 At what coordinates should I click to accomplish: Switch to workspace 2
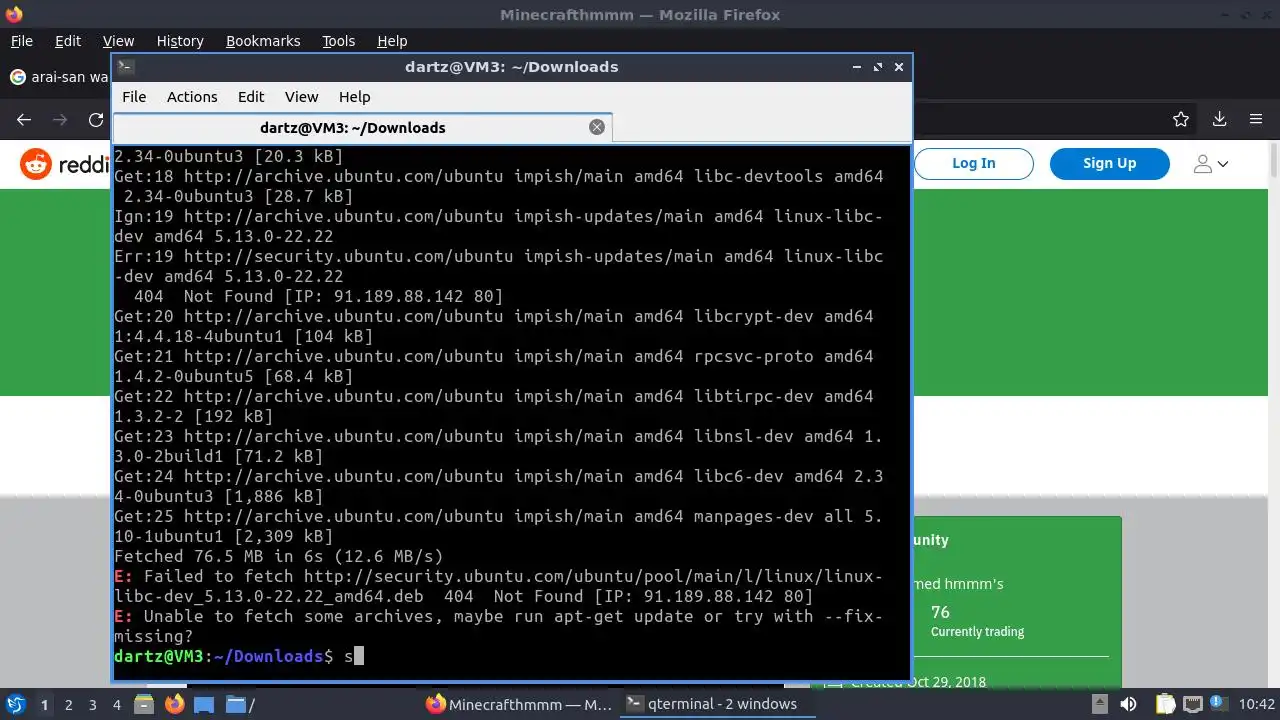pos(68,705)
